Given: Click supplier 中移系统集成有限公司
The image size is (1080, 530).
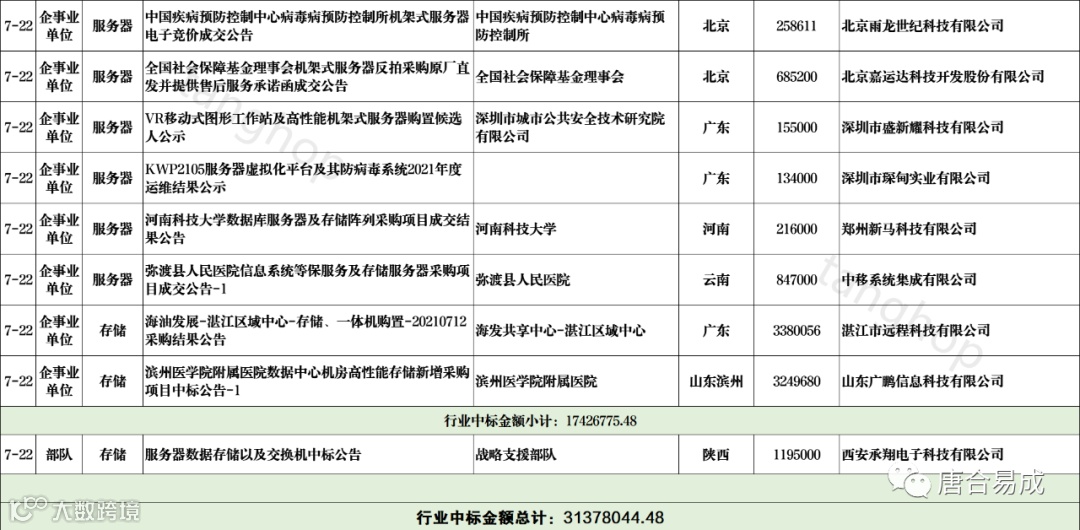Looking at the screenshot, I should click(x=908, y=280).
